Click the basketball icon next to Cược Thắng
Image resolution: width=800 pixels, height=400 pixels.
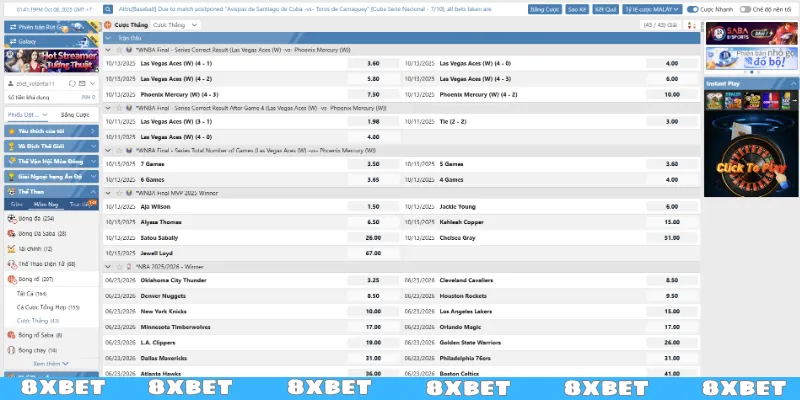[108, 22]
